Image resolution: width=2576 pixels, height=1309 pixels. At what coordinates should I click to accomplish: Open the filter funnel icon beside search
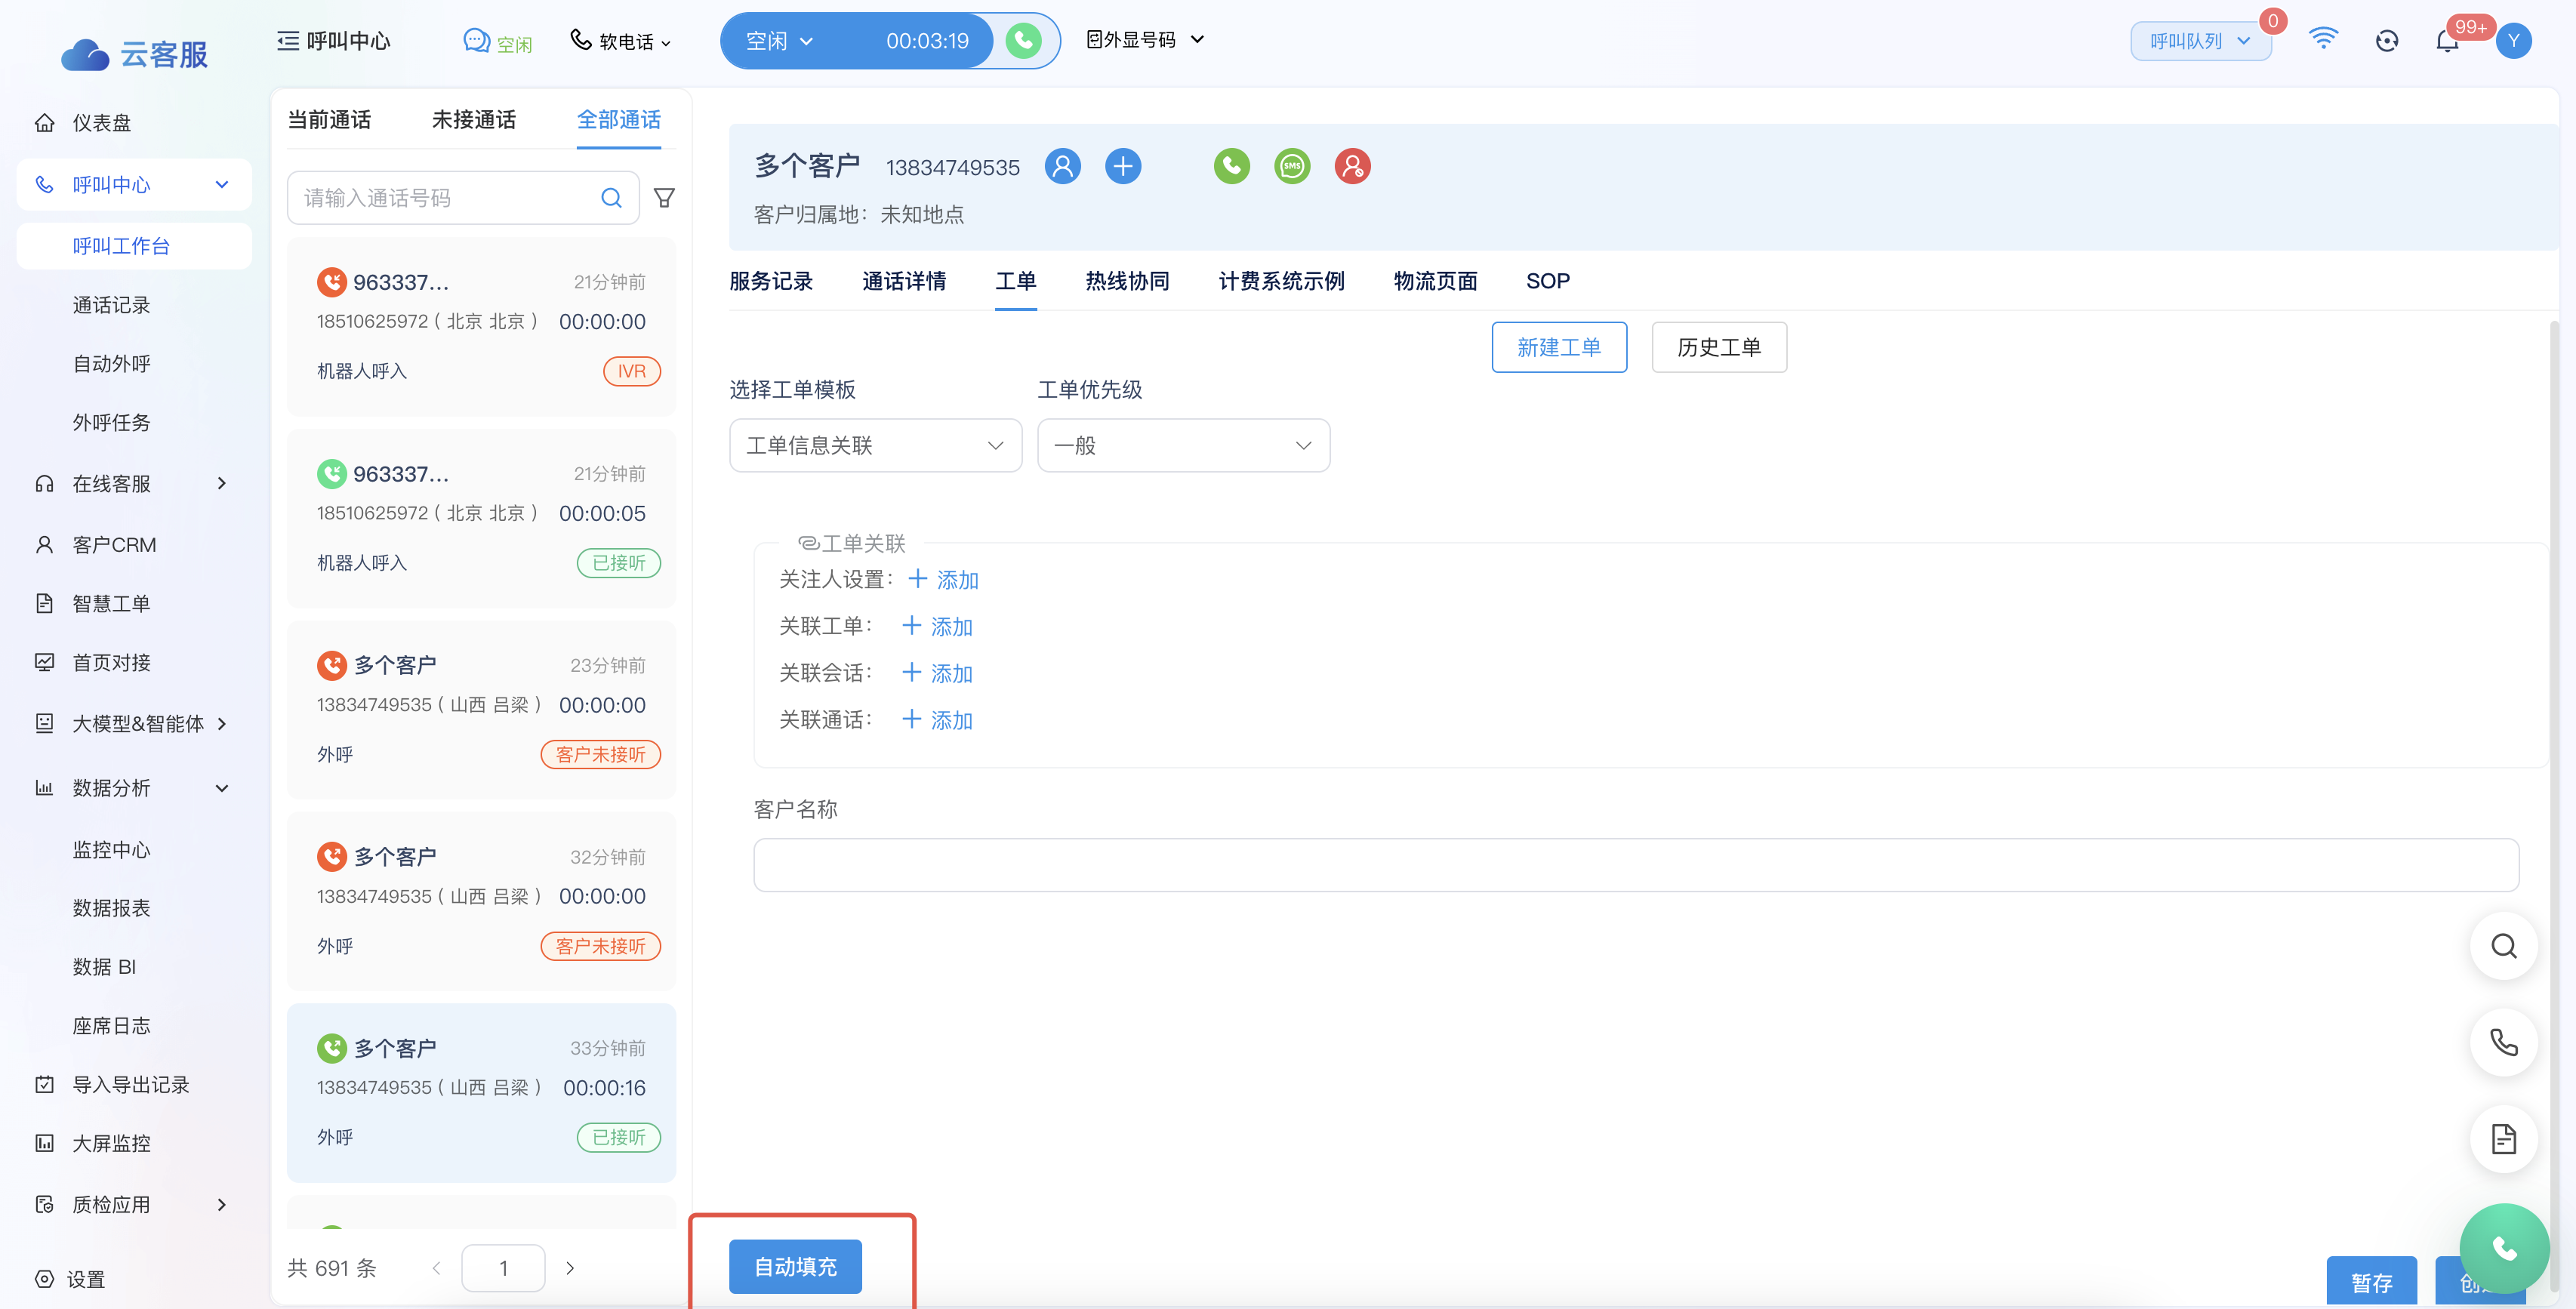pos(664,198)
